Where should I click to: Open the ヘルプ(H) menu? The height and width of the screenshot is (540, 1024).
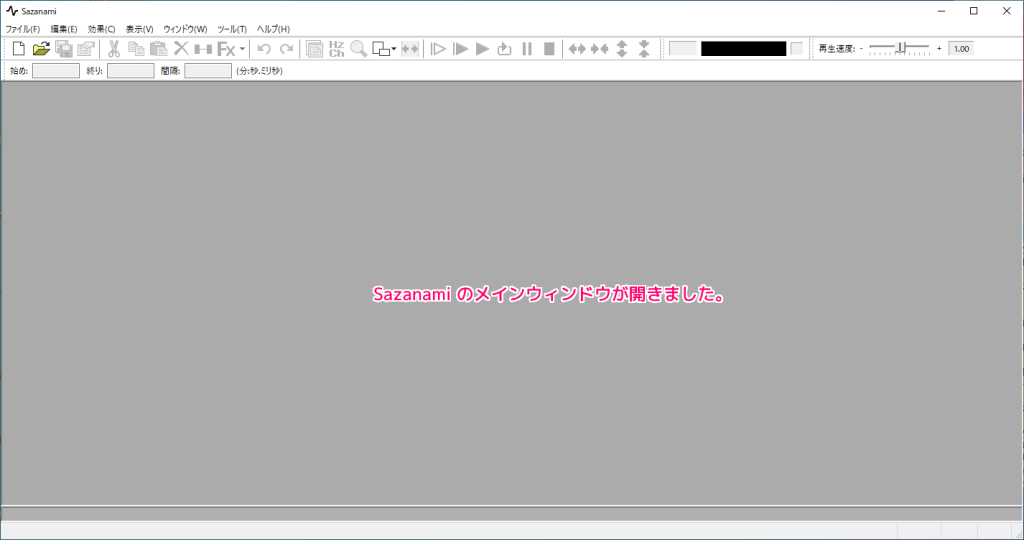[x=273, y=29]
